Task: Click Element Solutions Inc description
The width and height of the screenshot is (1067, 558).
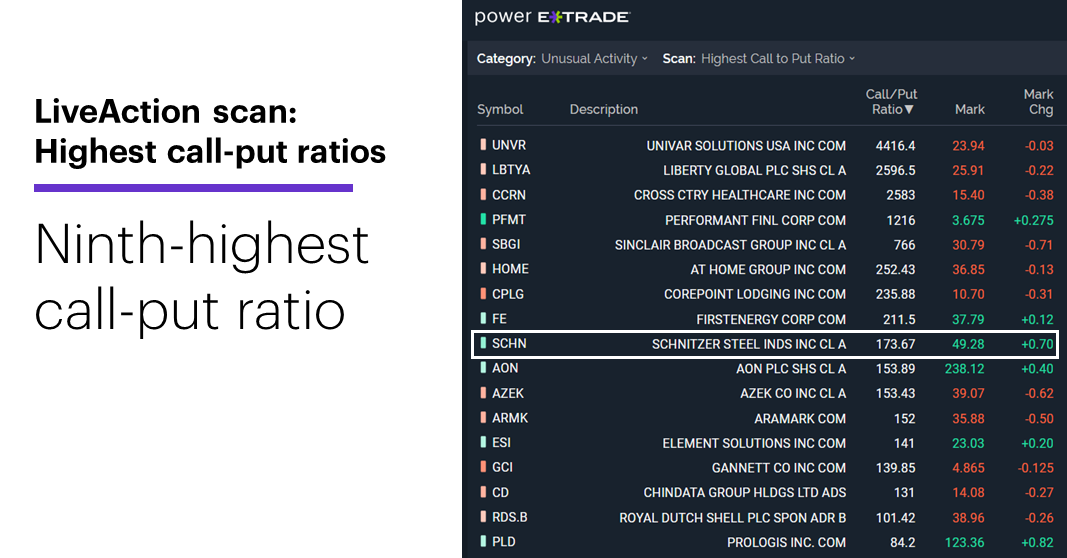Action: 754,443
